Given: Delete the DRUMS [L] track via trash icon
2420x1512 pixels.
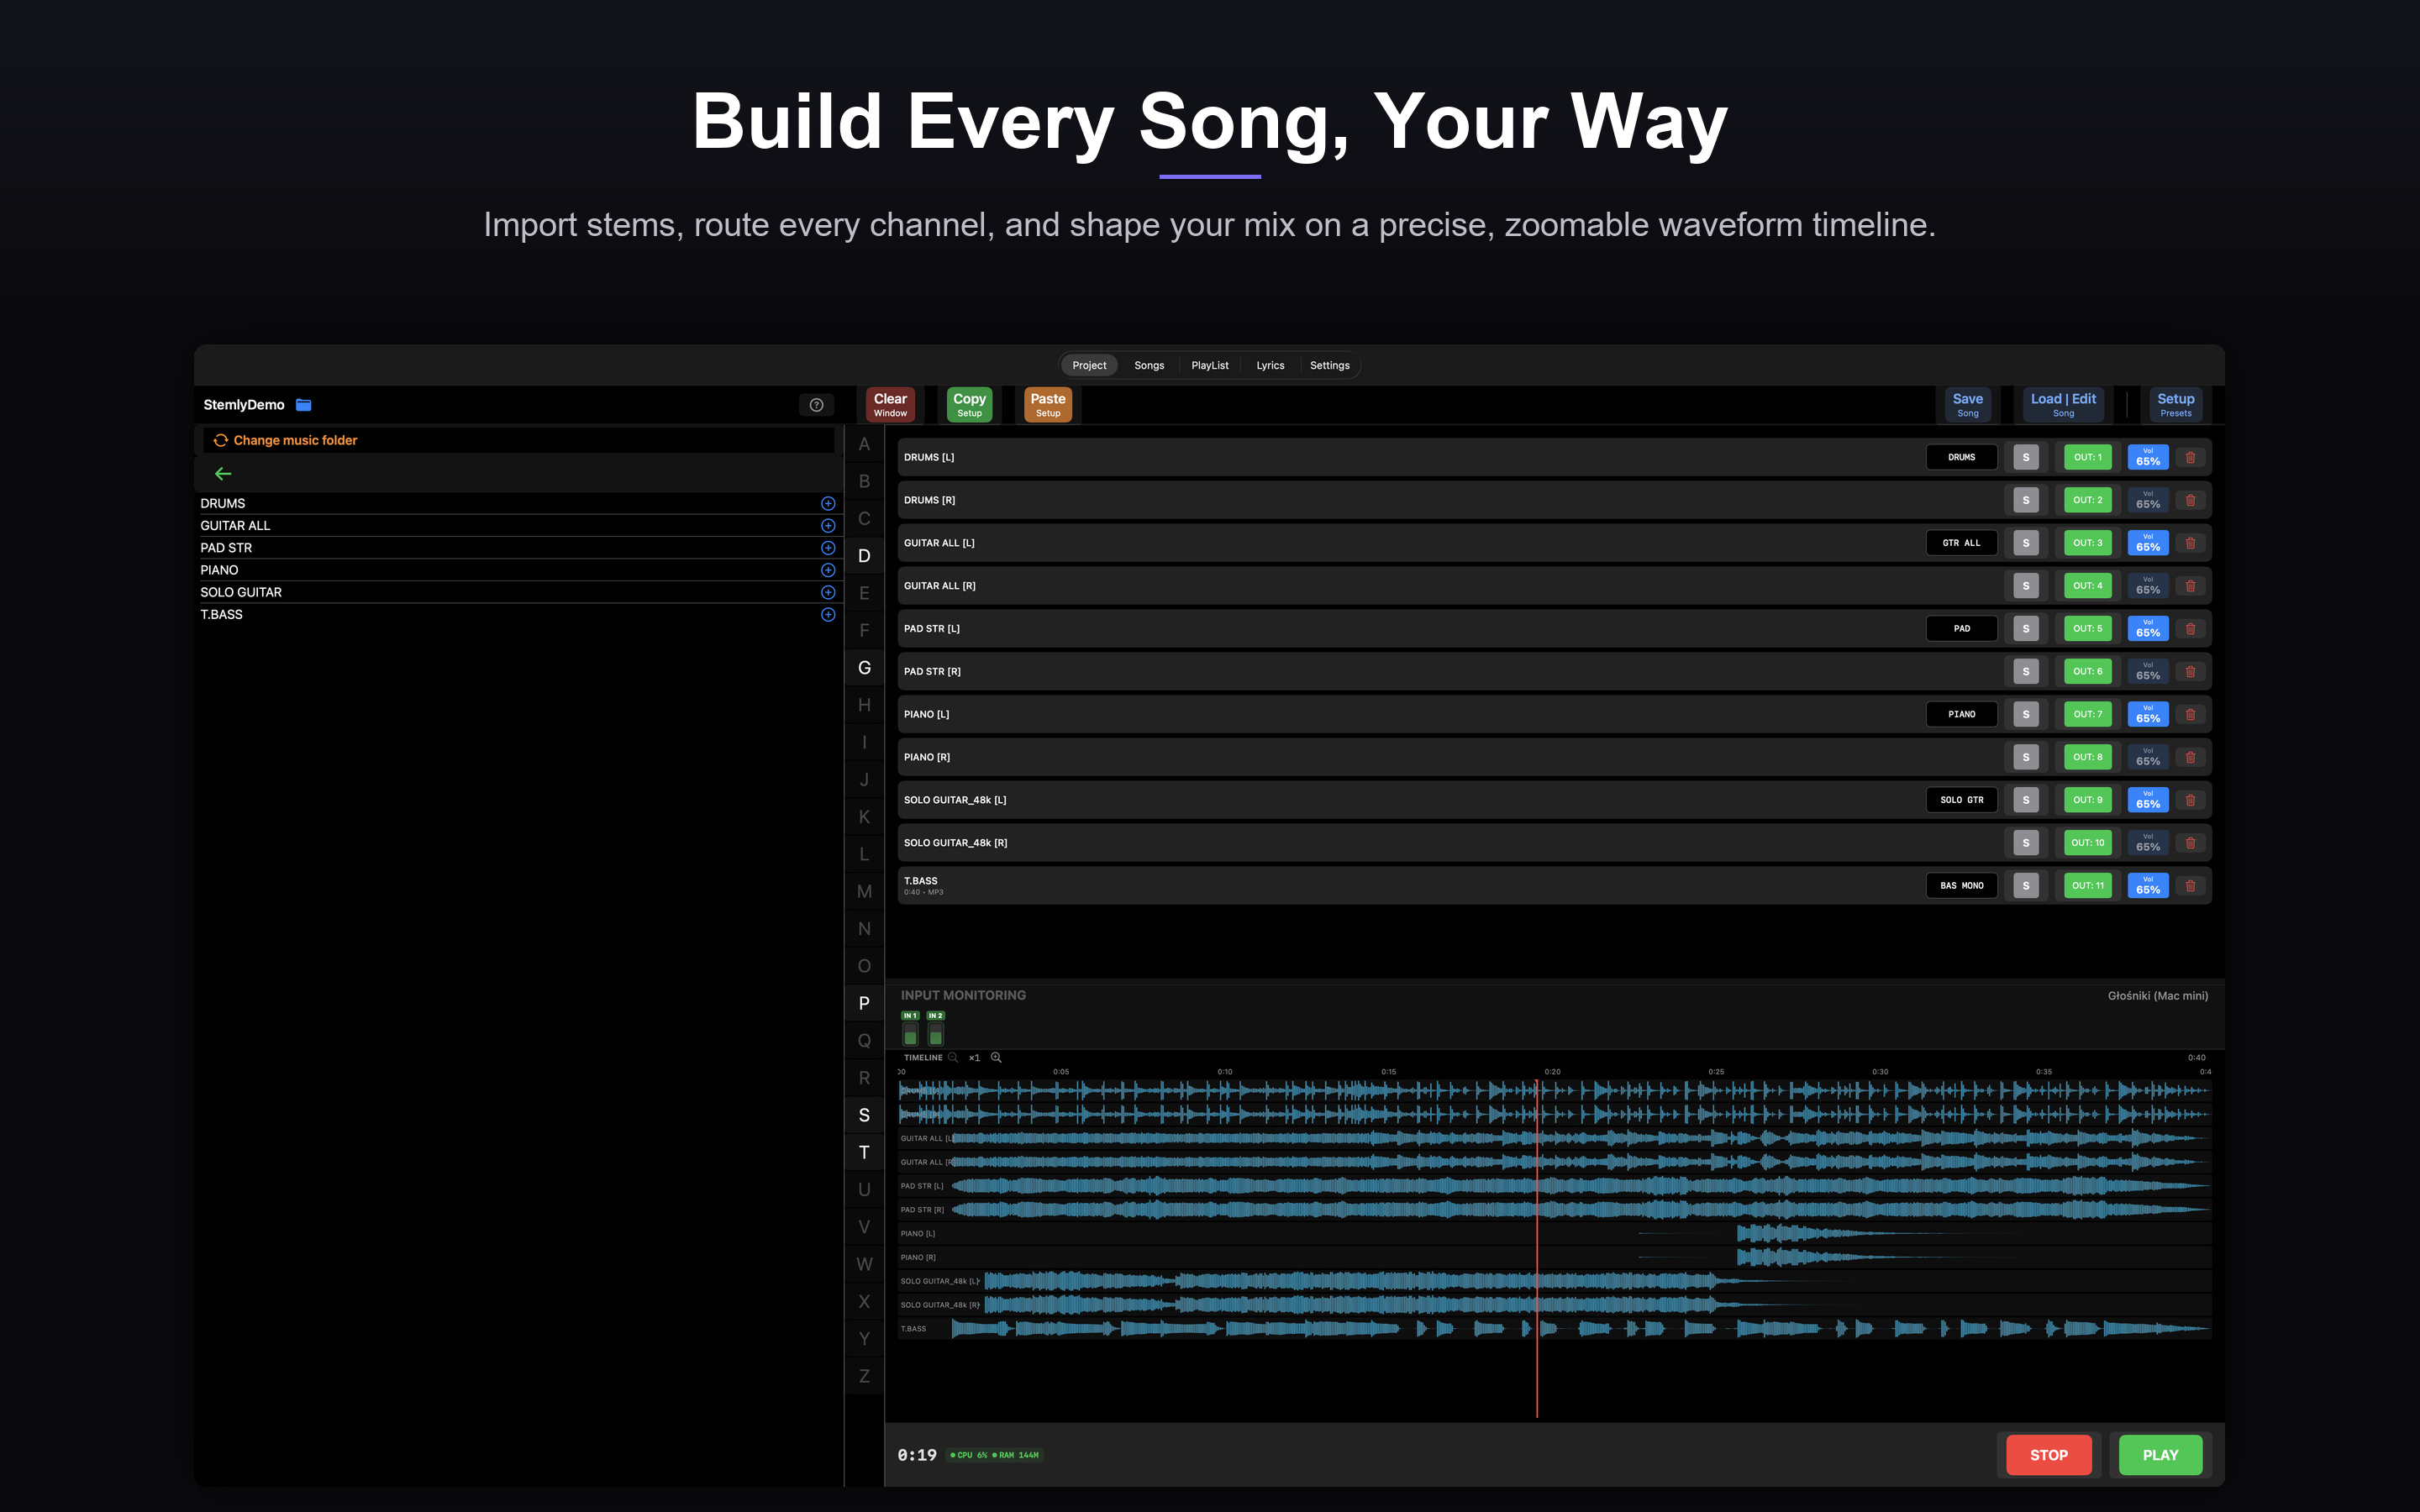Looking at the screenshot, I should pyautogui.click(x=2190, y=458).
